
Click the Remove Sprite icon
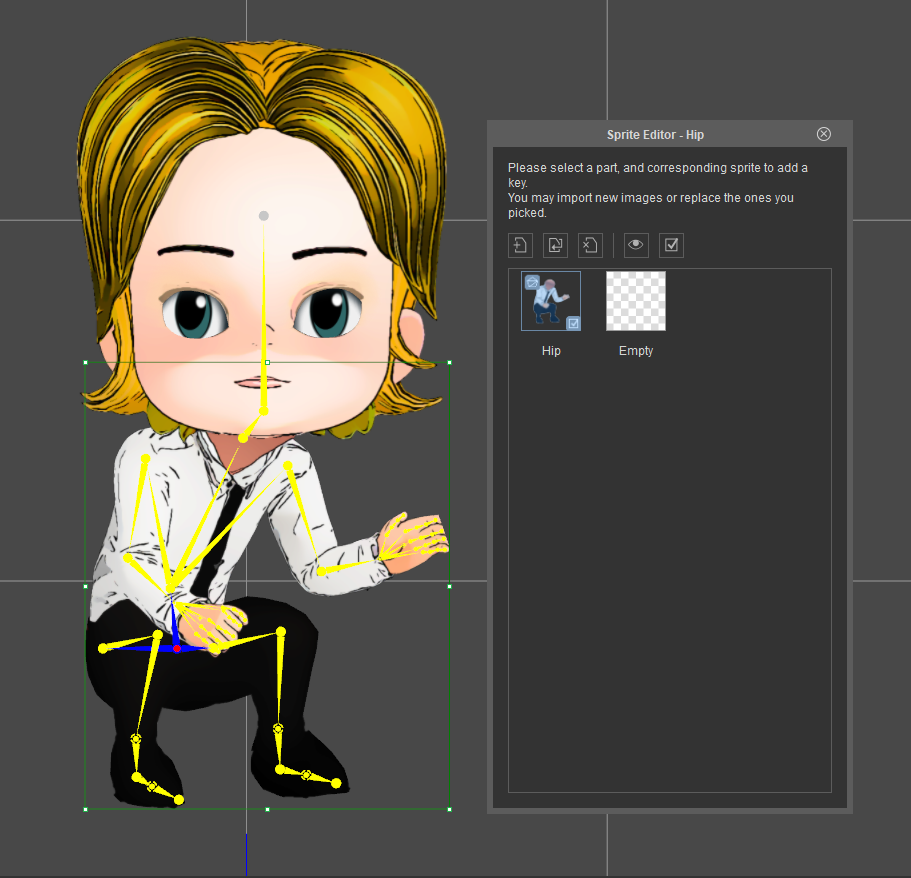tap(590, 245)
